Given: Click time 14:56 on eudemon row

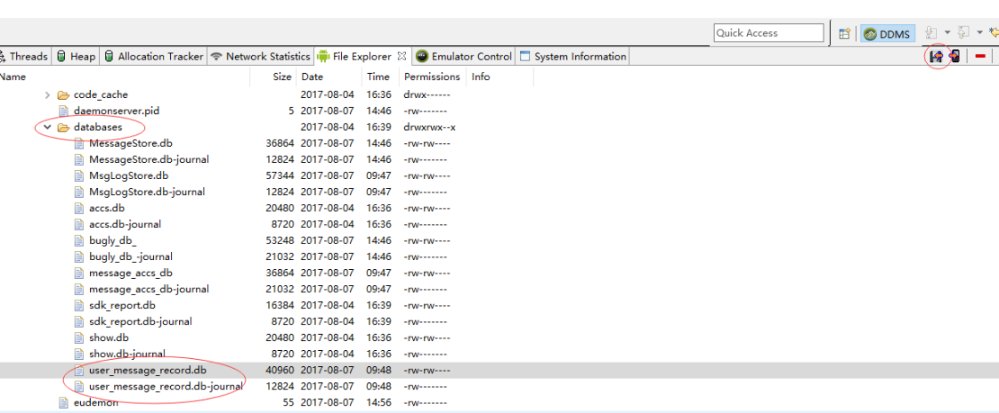Looking at the screenshot, I should pyautogui.click(x=378, y=403).
